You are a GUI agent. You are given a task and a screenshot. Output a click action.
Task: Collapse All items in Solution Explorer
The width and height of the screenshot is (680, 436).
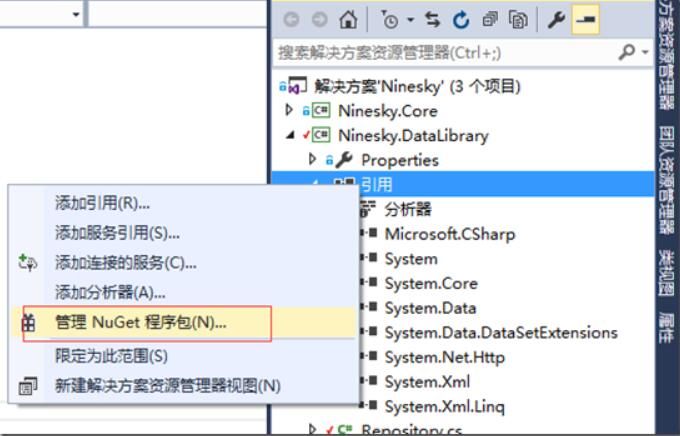point(490,20)
